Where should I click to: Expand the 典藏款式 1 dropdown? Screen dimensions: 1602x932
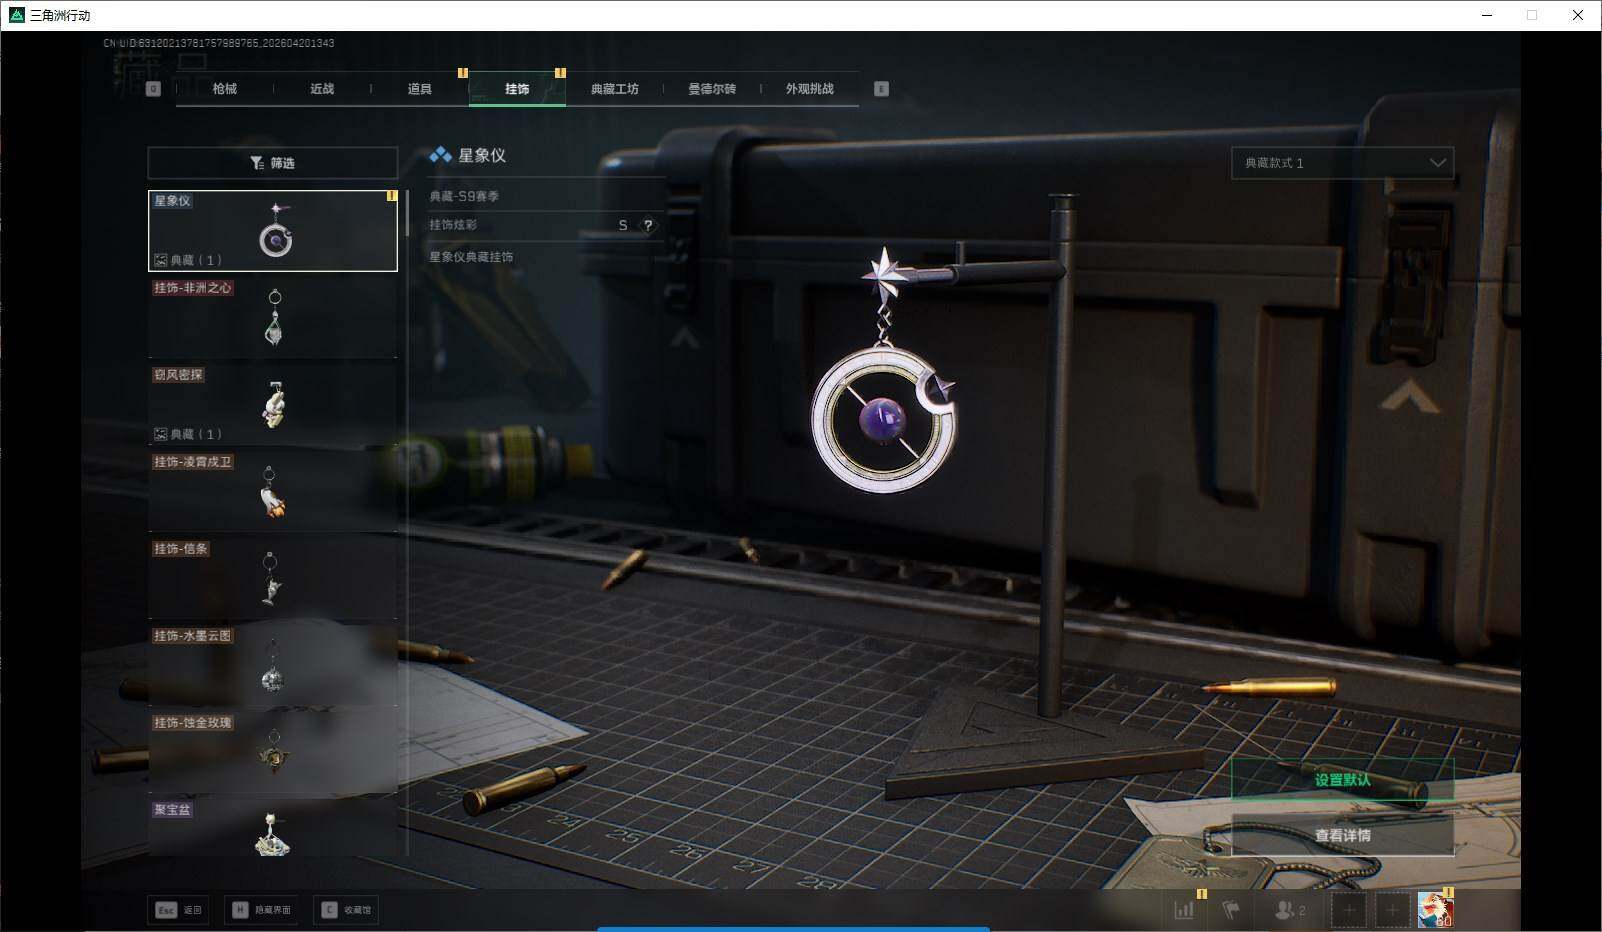(x=1342, y=163)
